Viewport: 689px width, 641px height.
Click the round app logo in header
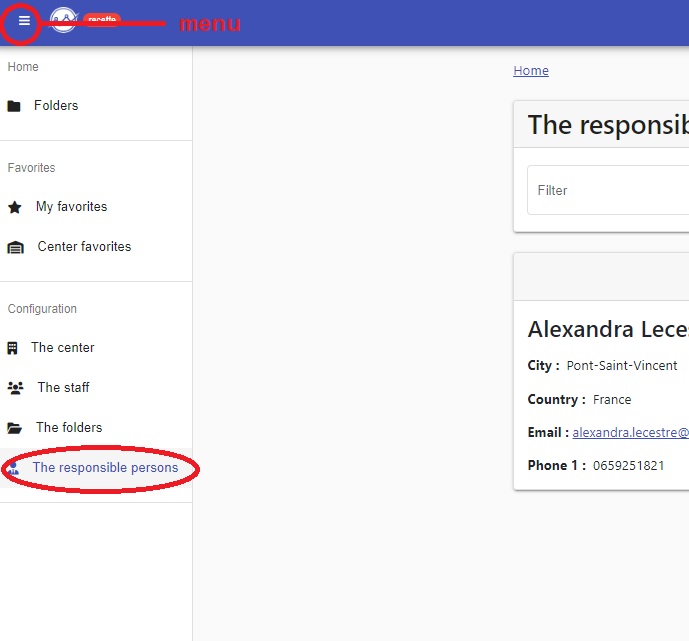pyautogui.click(x=63, y=20)
